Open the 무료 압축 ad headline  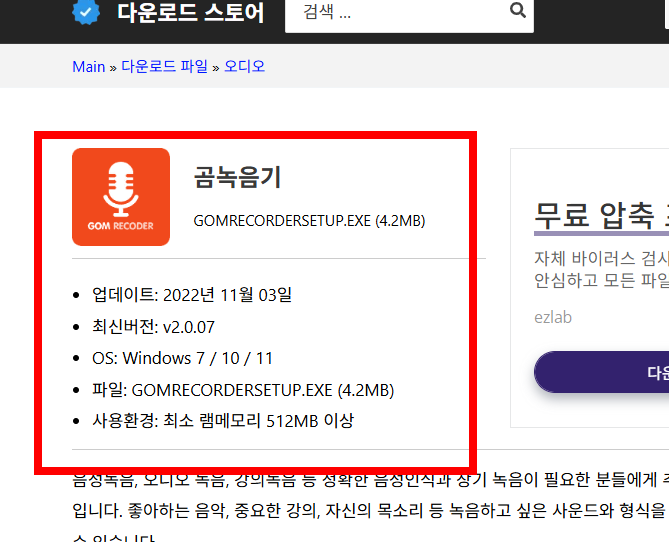[601, 216]
